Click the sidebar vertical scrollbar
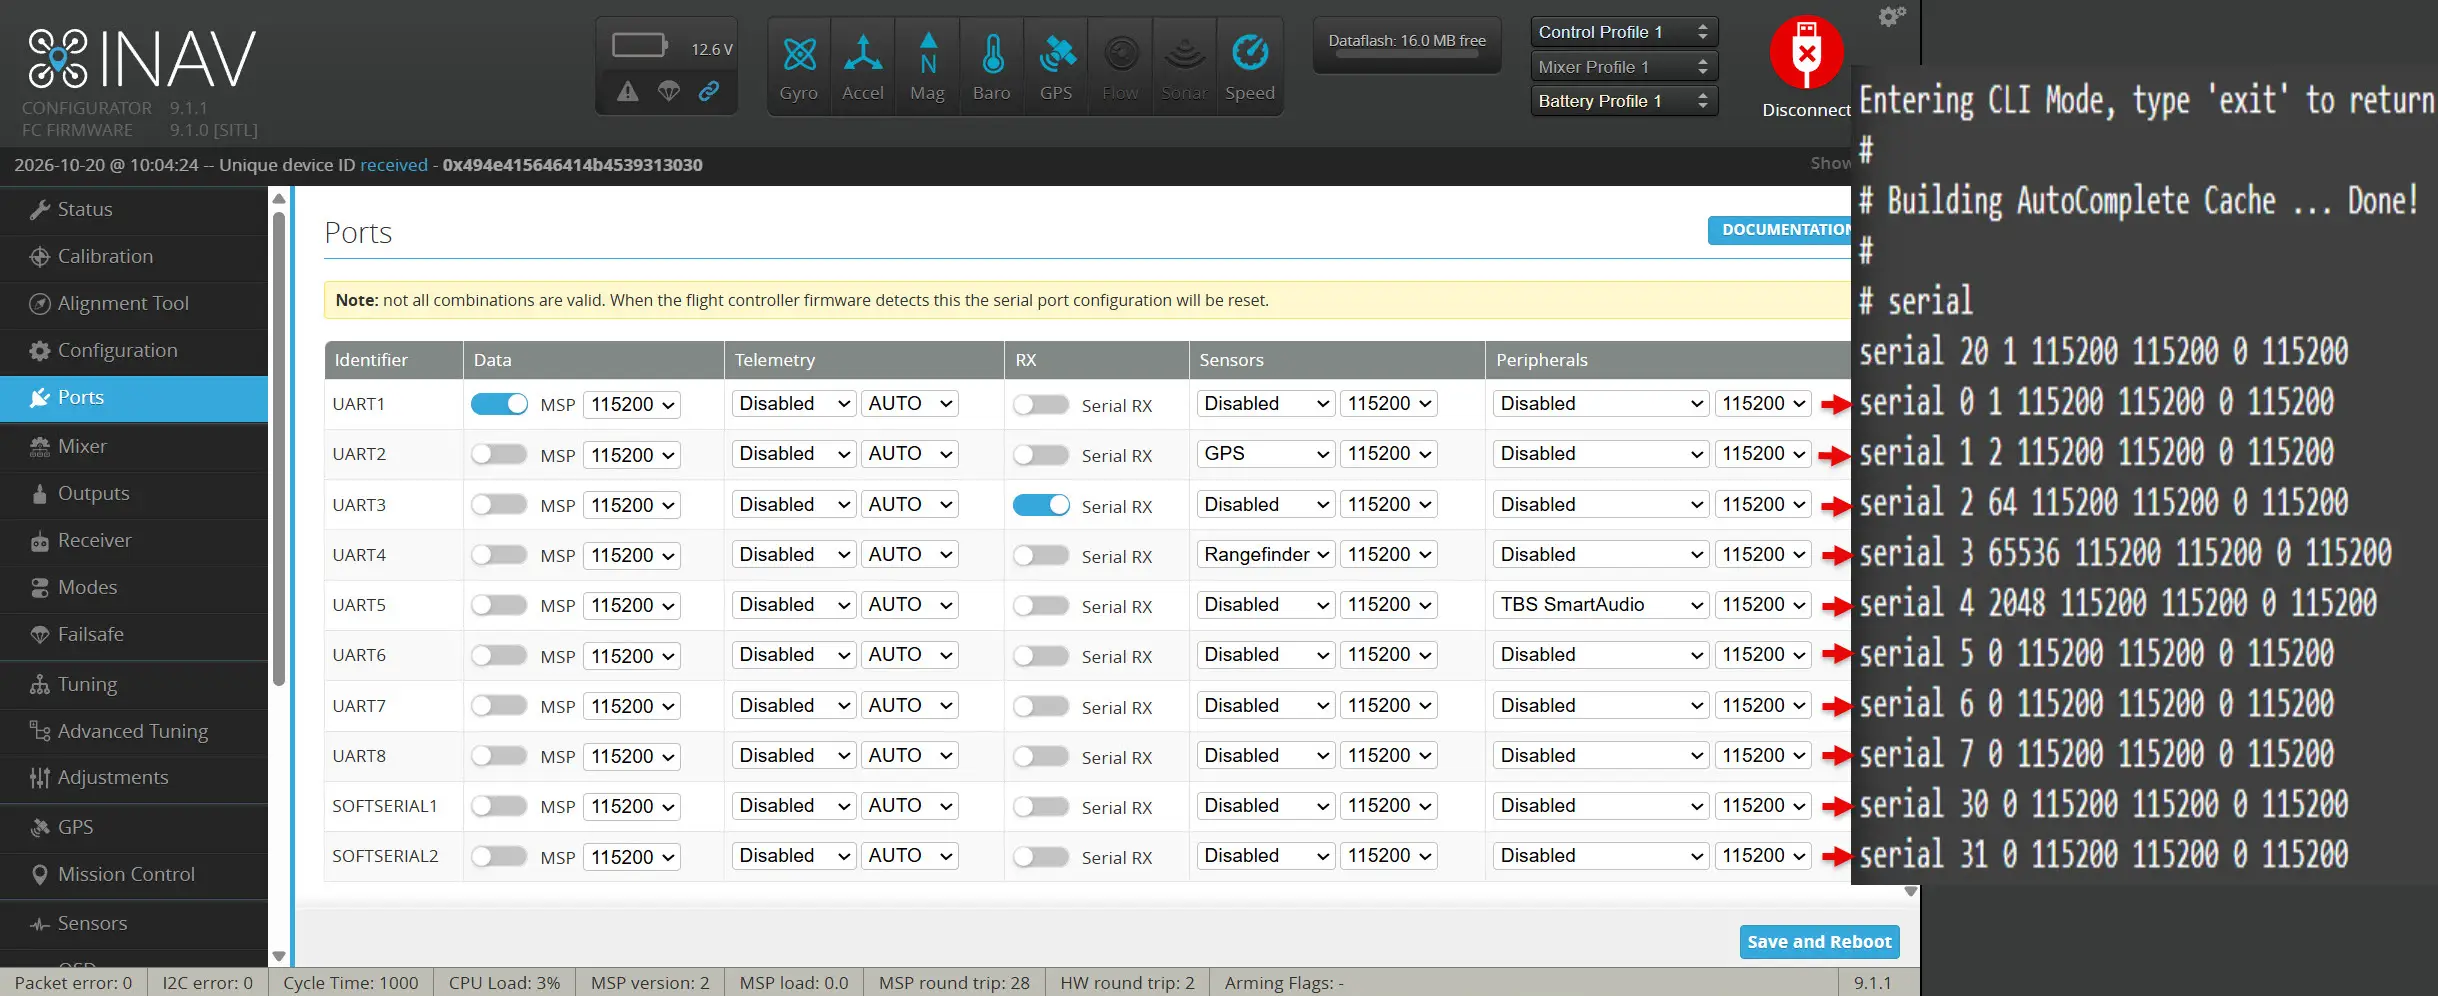This screenshot has width=2438, height=996. tap(279, 450)
